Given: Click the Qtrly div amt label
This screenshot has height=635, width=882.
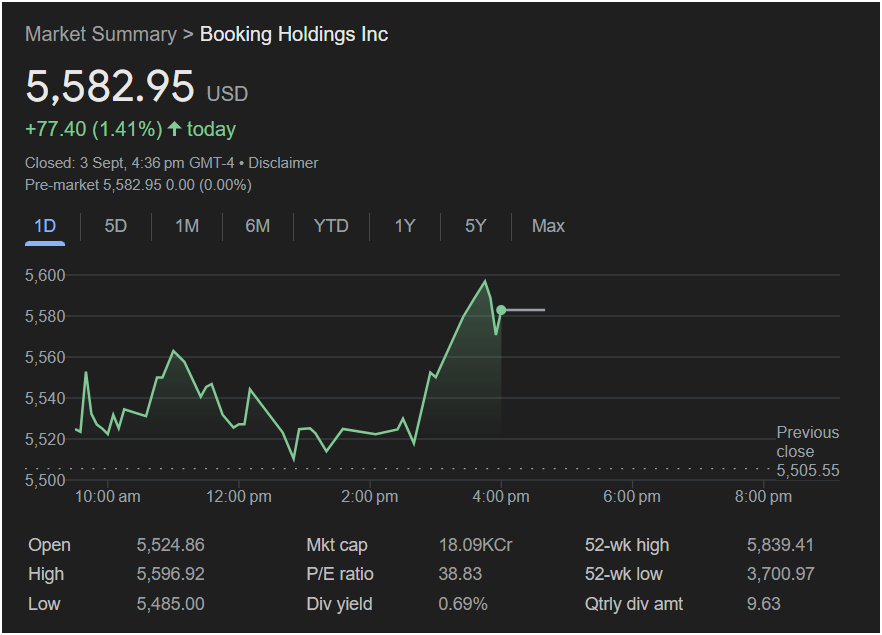Looking at the screenshot, I should coord(634,604).
